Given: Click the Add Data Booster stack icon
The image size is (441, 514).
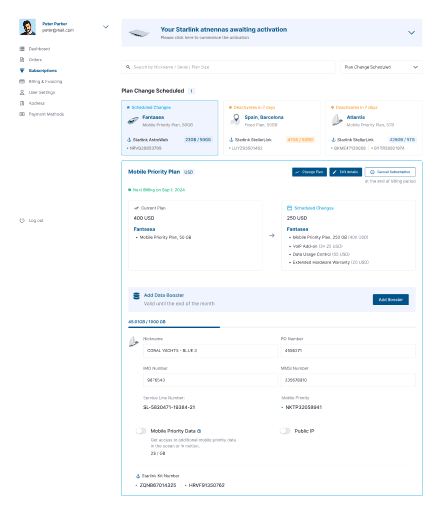Looking at the screenshot, I should pos(136,296).
